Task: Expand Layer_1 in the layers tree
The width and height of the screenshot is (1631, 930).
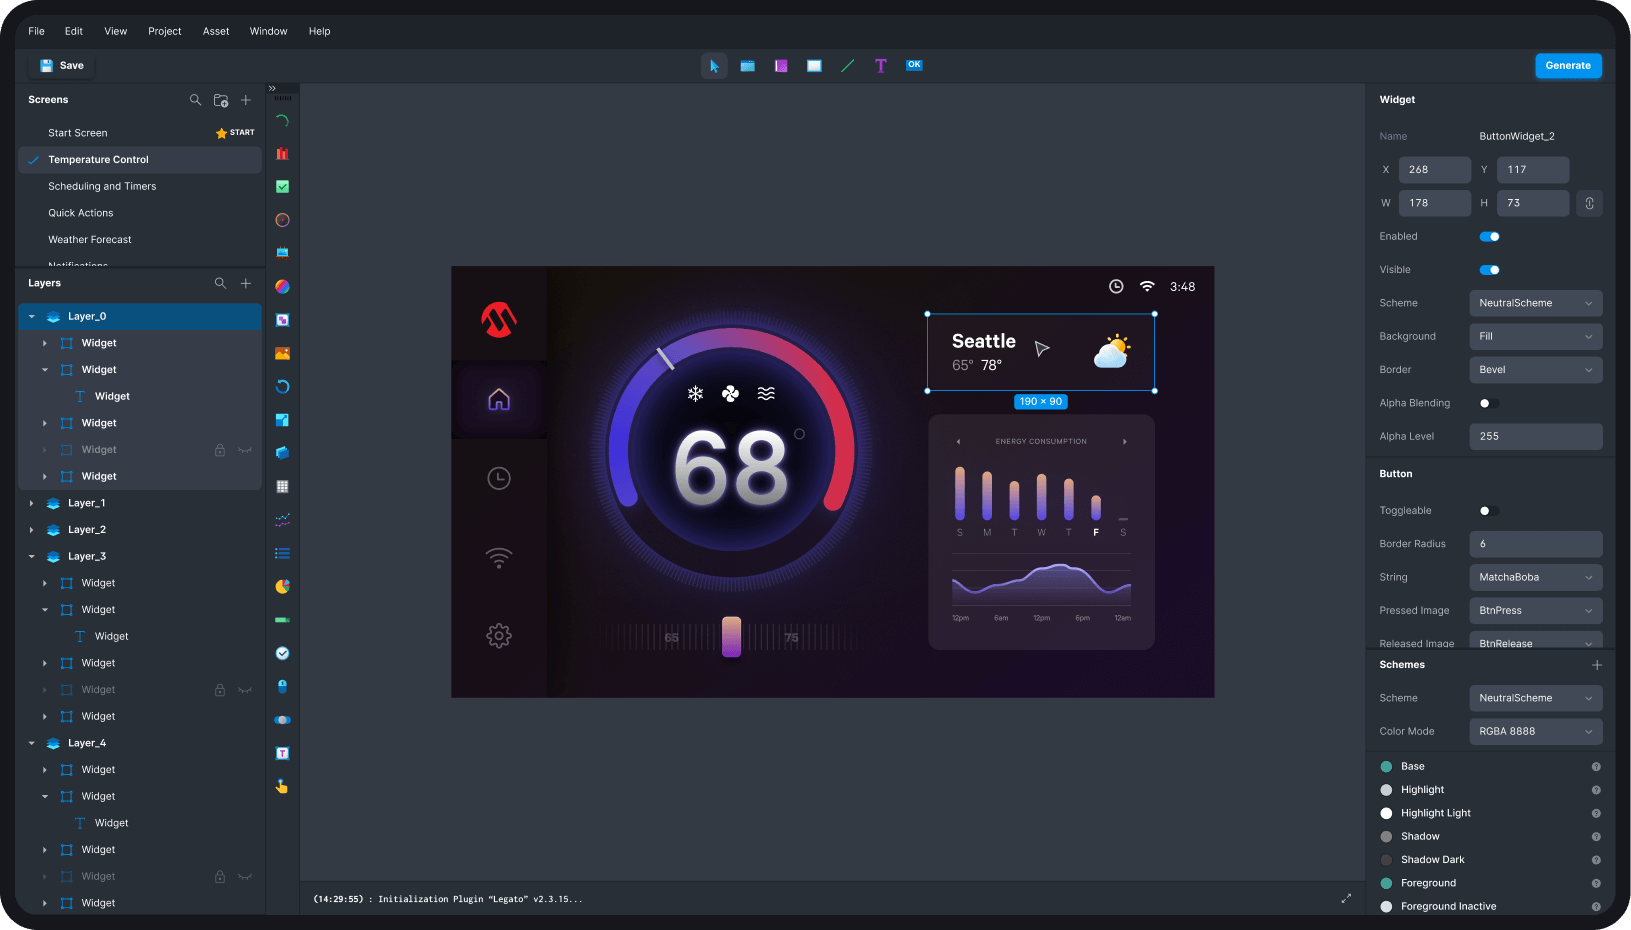Action: tap(32, 504)
